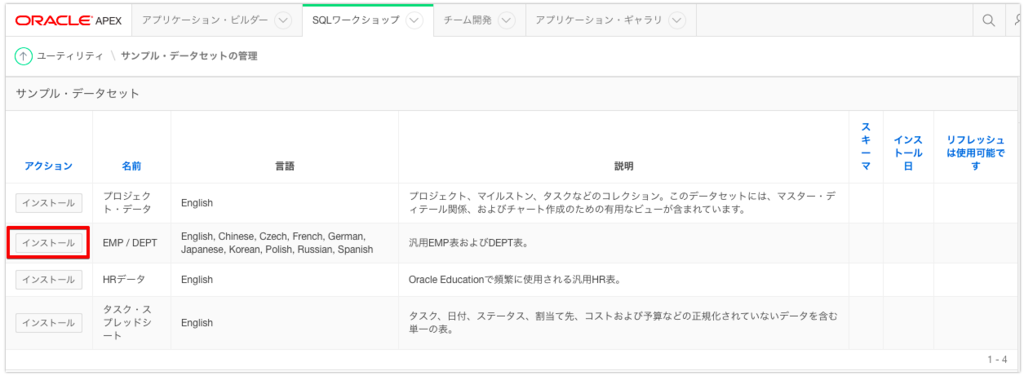Expand SQLワークショップ dropdown chevron
This screenshot has height=376, width=1024.
pyautogui.click(x=413, y=20)
